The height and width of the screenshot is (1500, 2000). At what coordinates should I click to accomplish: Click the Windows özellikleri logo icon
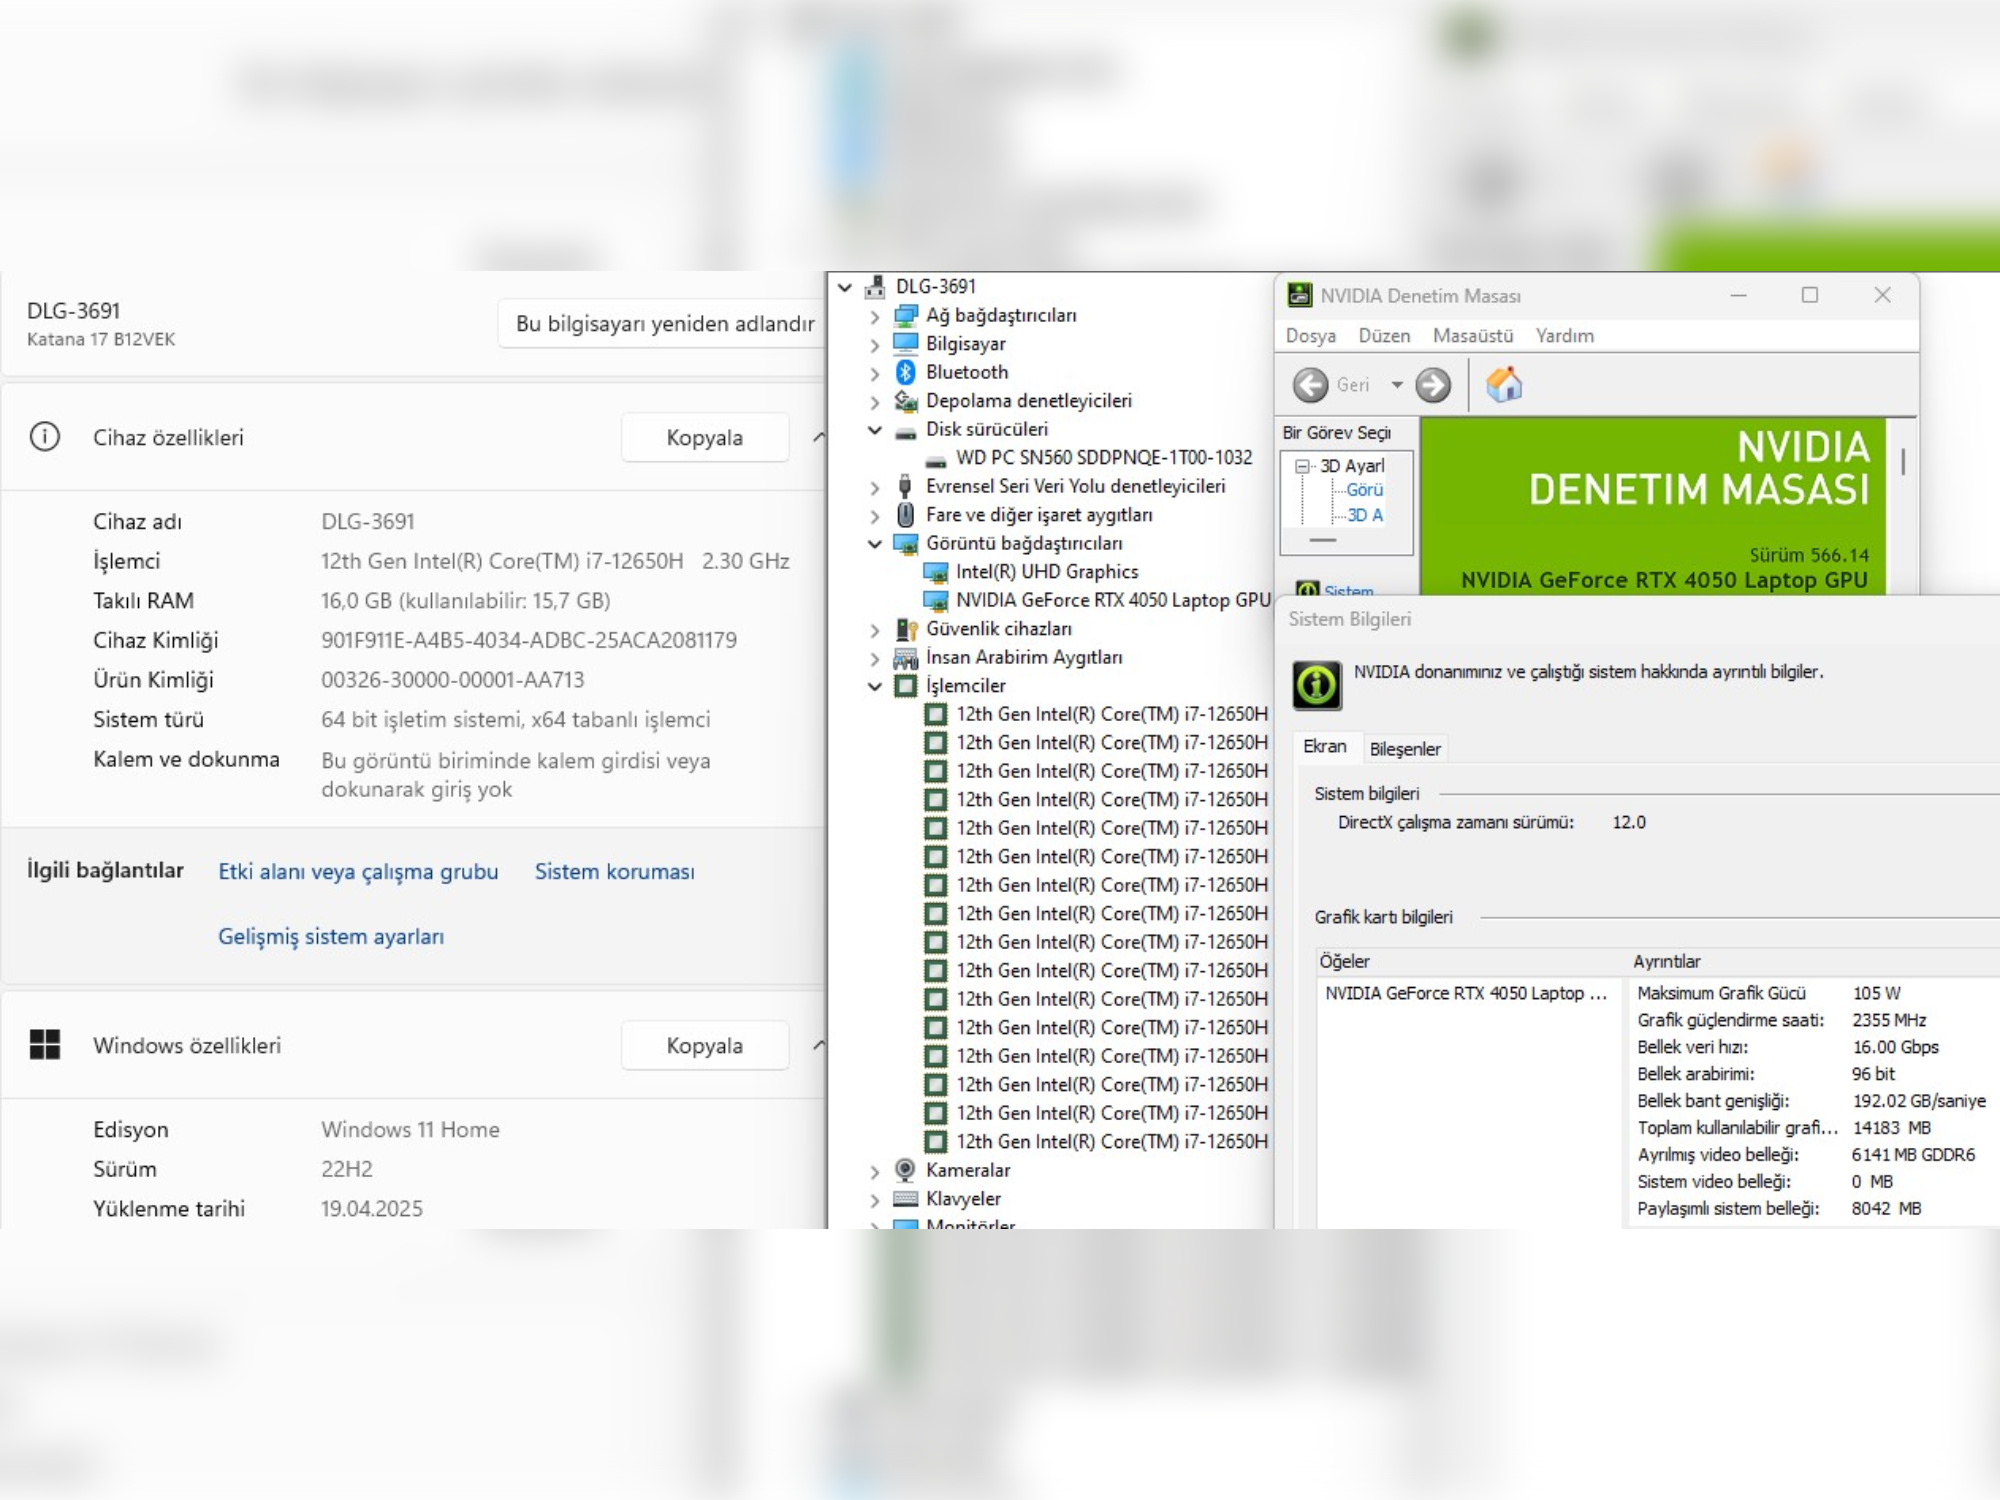click(45, 1045)
